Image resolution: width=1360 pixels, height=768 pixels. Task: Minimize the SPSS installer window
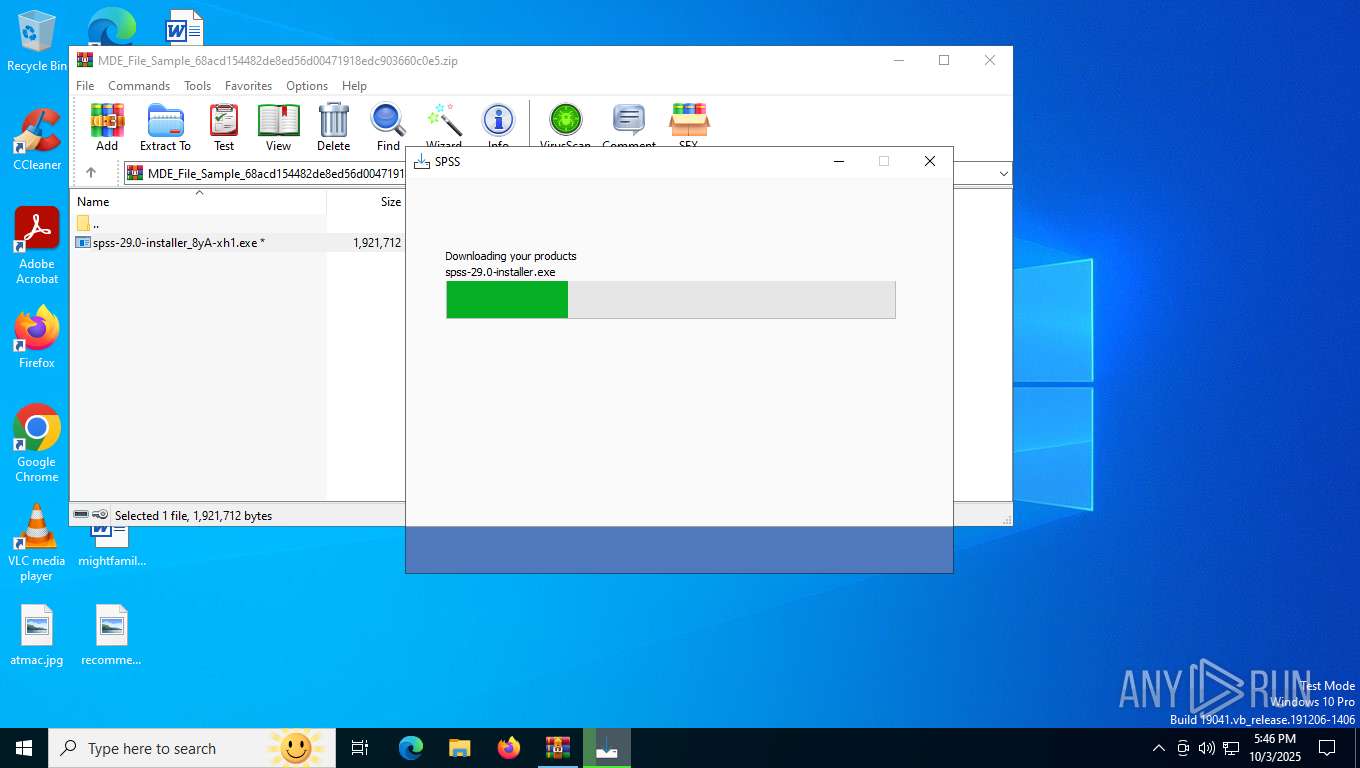[x=839, y=161]
